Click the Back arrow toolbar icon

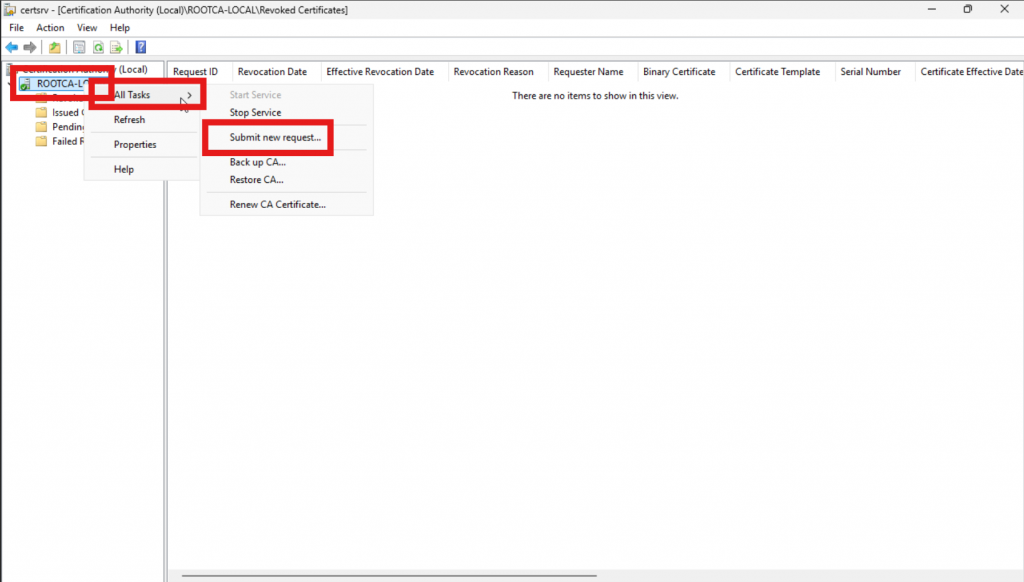(x=11, y=47)
